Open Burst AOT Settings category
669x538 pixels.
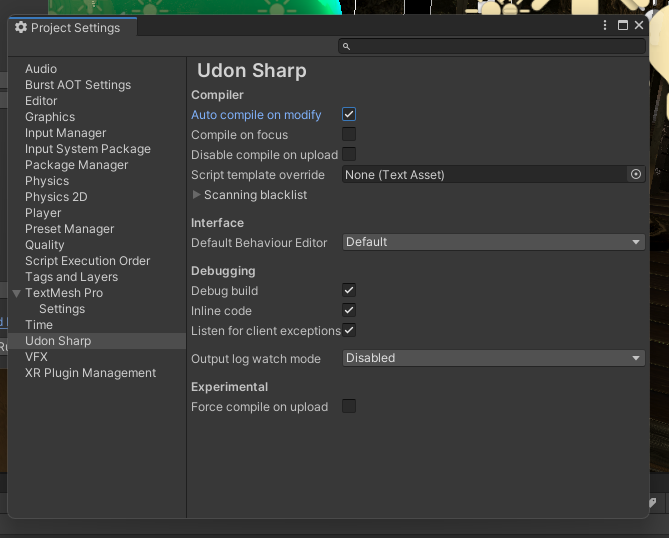click(78, 85)
